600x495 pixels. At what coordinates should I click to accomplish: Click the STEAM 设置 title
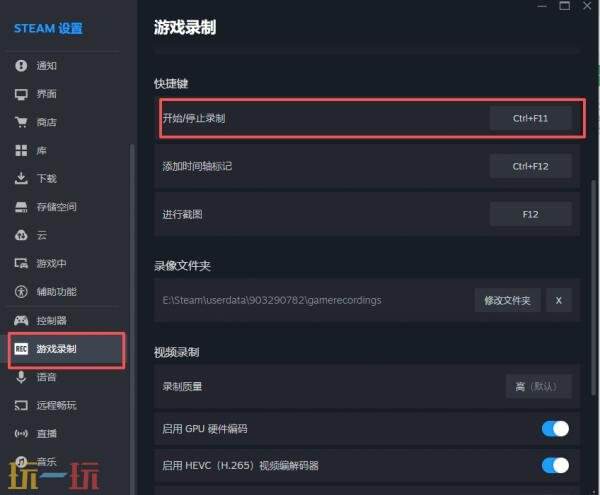[x=48, y=28]
